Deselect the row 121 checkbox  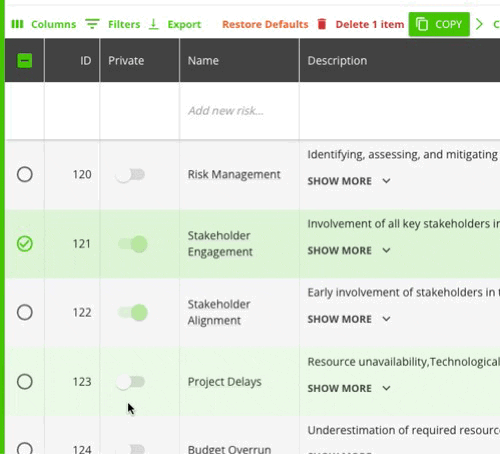25,244
